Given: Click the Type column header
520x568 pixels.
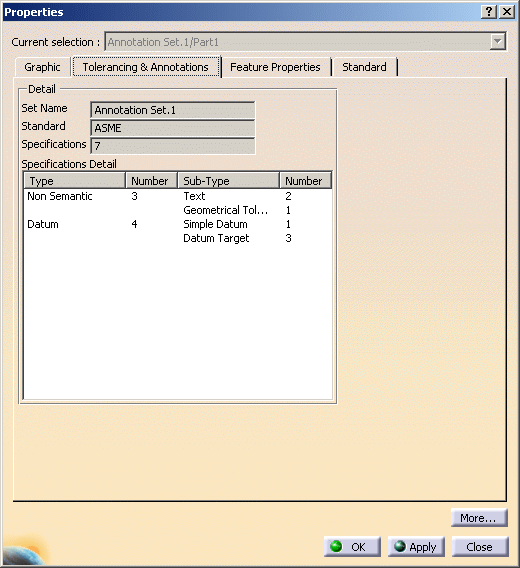Looking at the screenshot, I should tap(74, 180).
